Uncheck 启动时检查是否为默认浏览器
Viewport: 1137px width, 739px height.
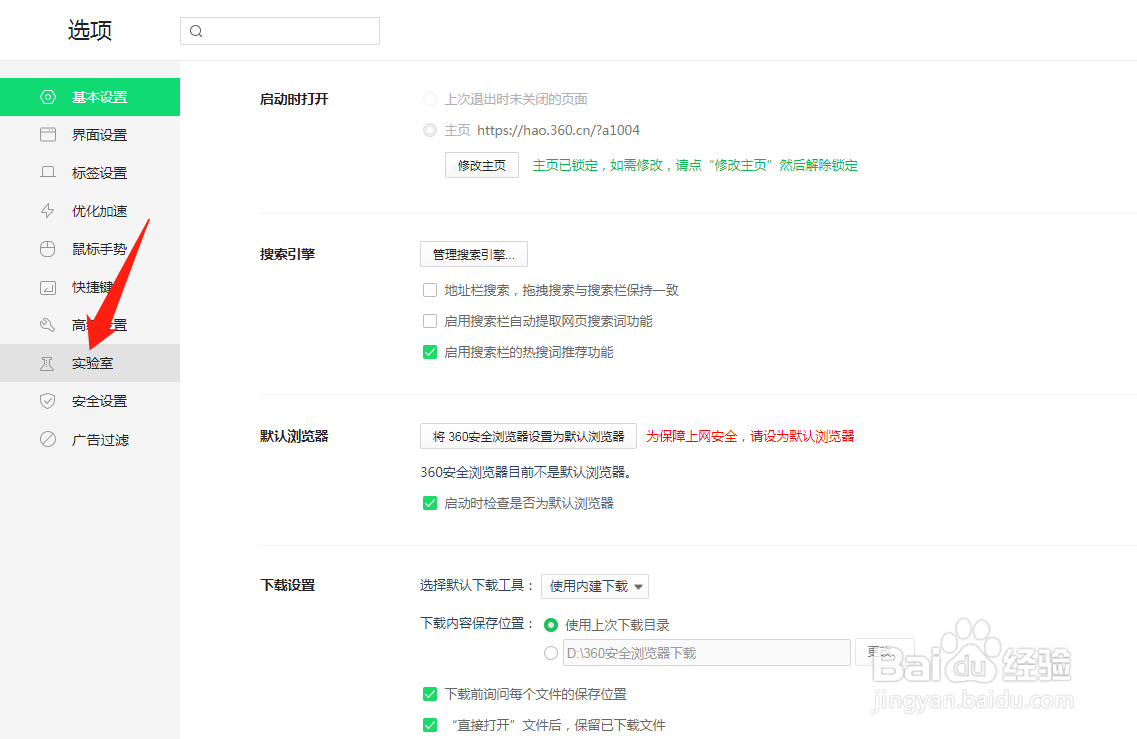tap(430, 503)
